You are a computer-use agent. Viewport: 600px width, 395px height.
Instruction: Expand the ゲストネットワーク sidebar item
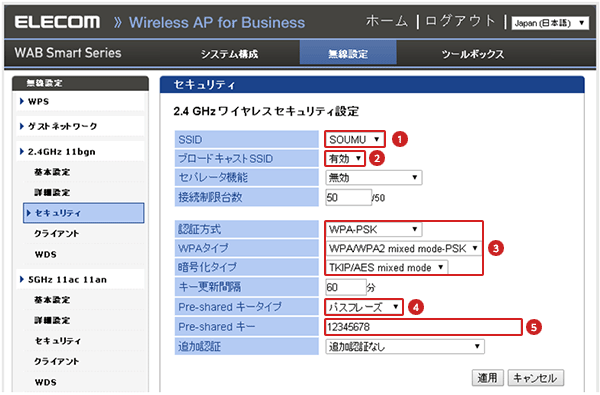(80, 126)
